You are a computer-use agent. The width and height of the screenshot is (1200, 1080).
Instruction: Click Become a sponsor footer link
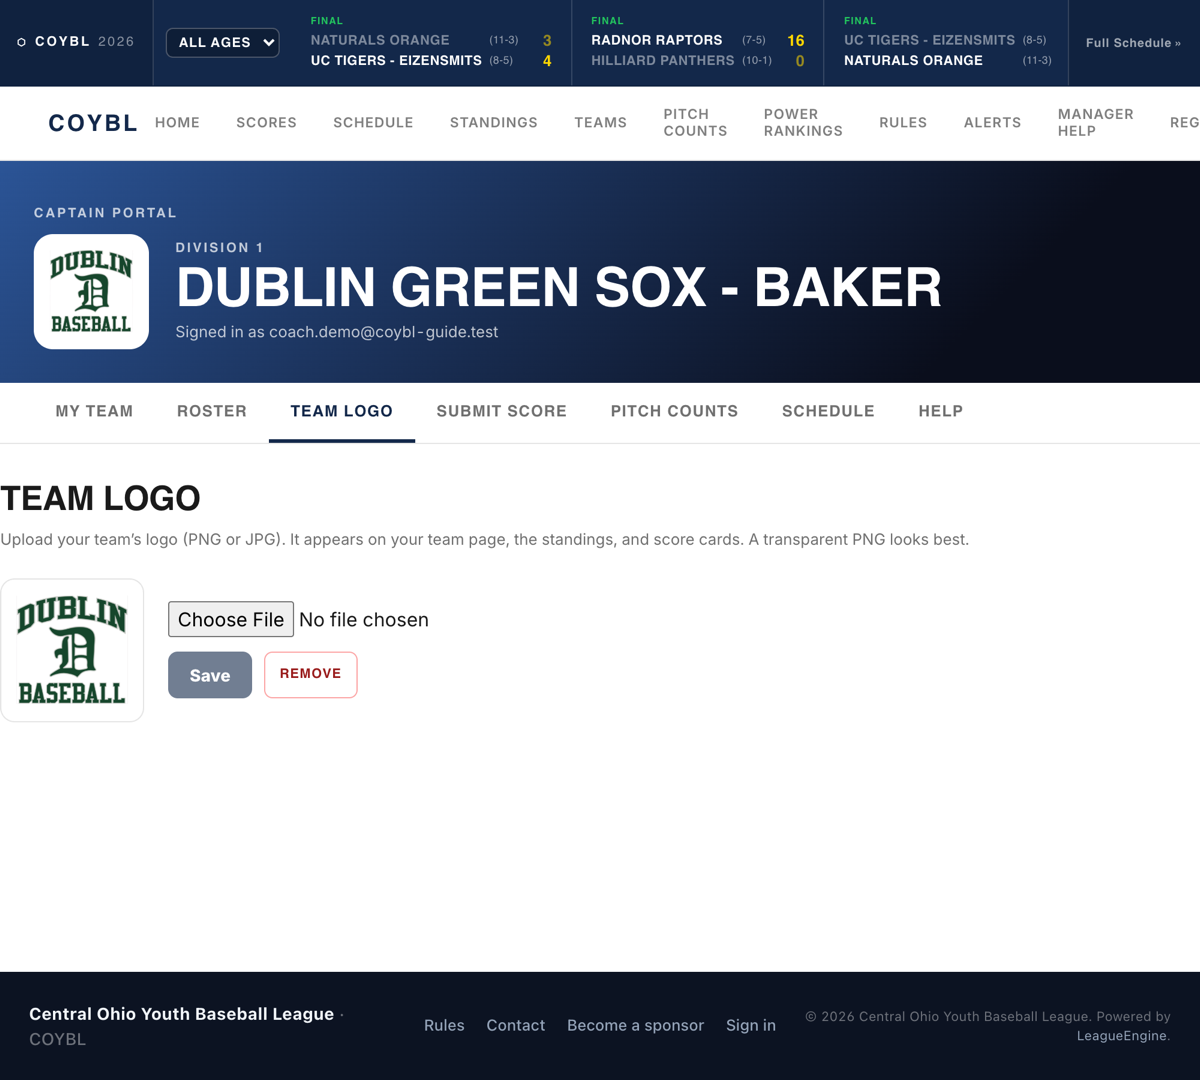[x=635, y=1025]
